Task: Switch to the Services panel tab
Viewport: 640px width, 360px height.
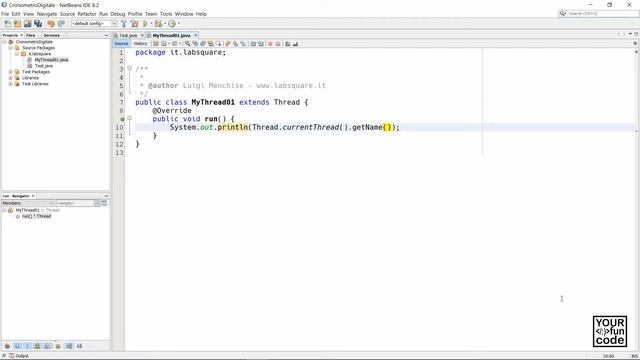Action: (52, 36)
